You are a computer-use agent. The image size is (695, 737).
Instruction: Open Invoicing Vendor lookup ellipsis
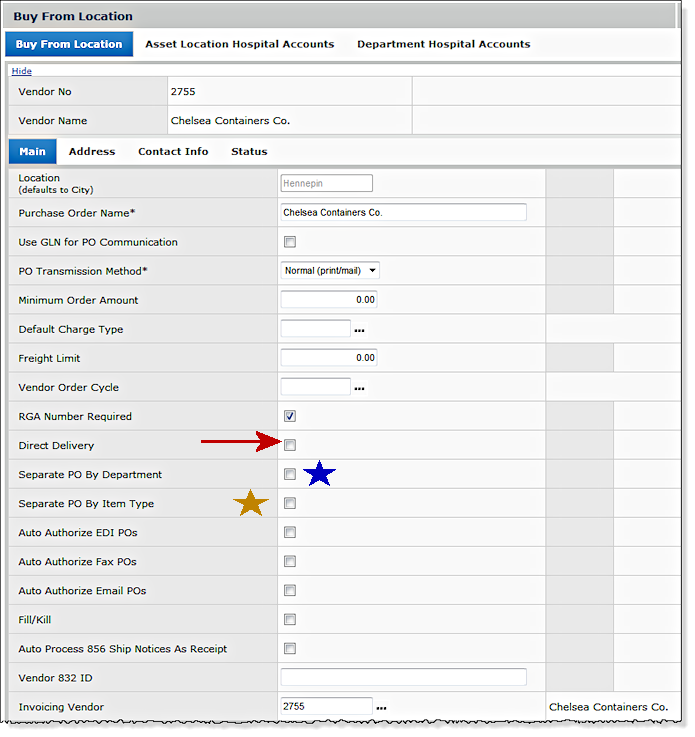tap(381, 707)
